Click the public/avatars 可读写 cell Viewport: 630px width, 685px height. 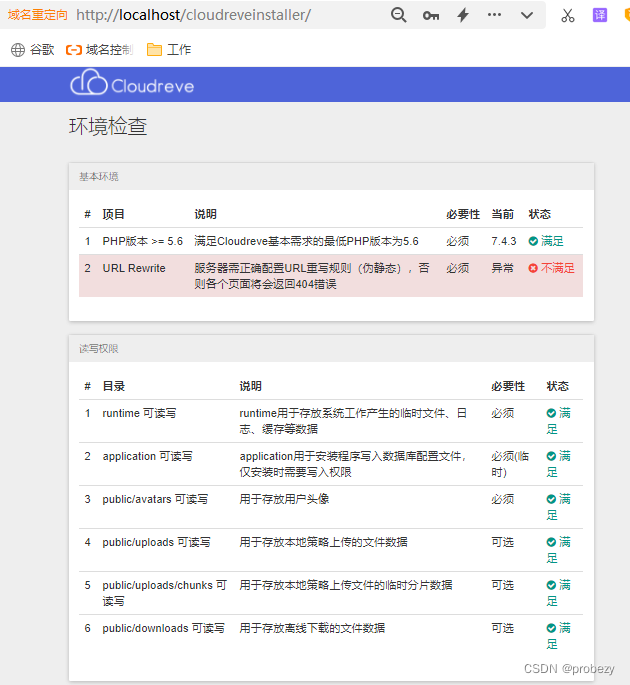click(x=156, y=499)
